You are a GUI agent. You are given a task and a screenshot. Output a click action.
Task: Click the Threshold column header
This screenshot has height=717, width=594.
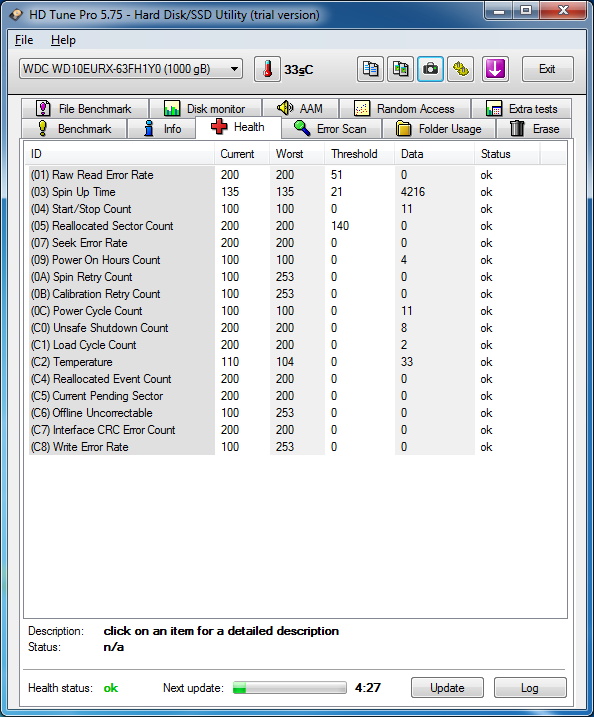[360, 154]
